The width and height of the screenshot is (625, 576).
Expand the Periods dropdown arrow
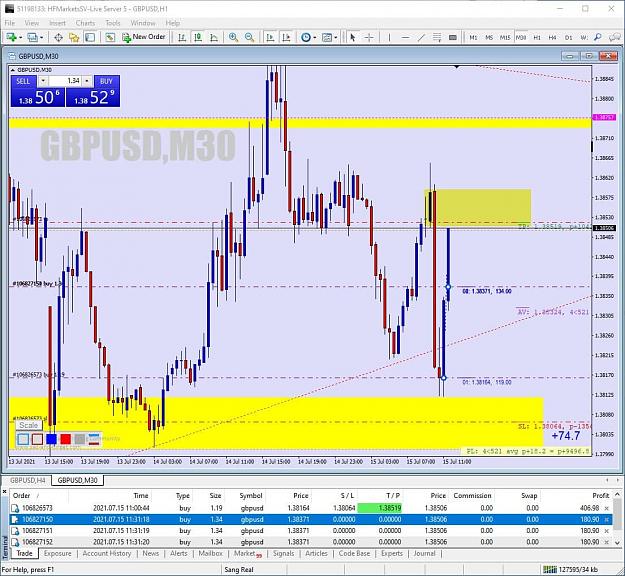pos(314,37)
